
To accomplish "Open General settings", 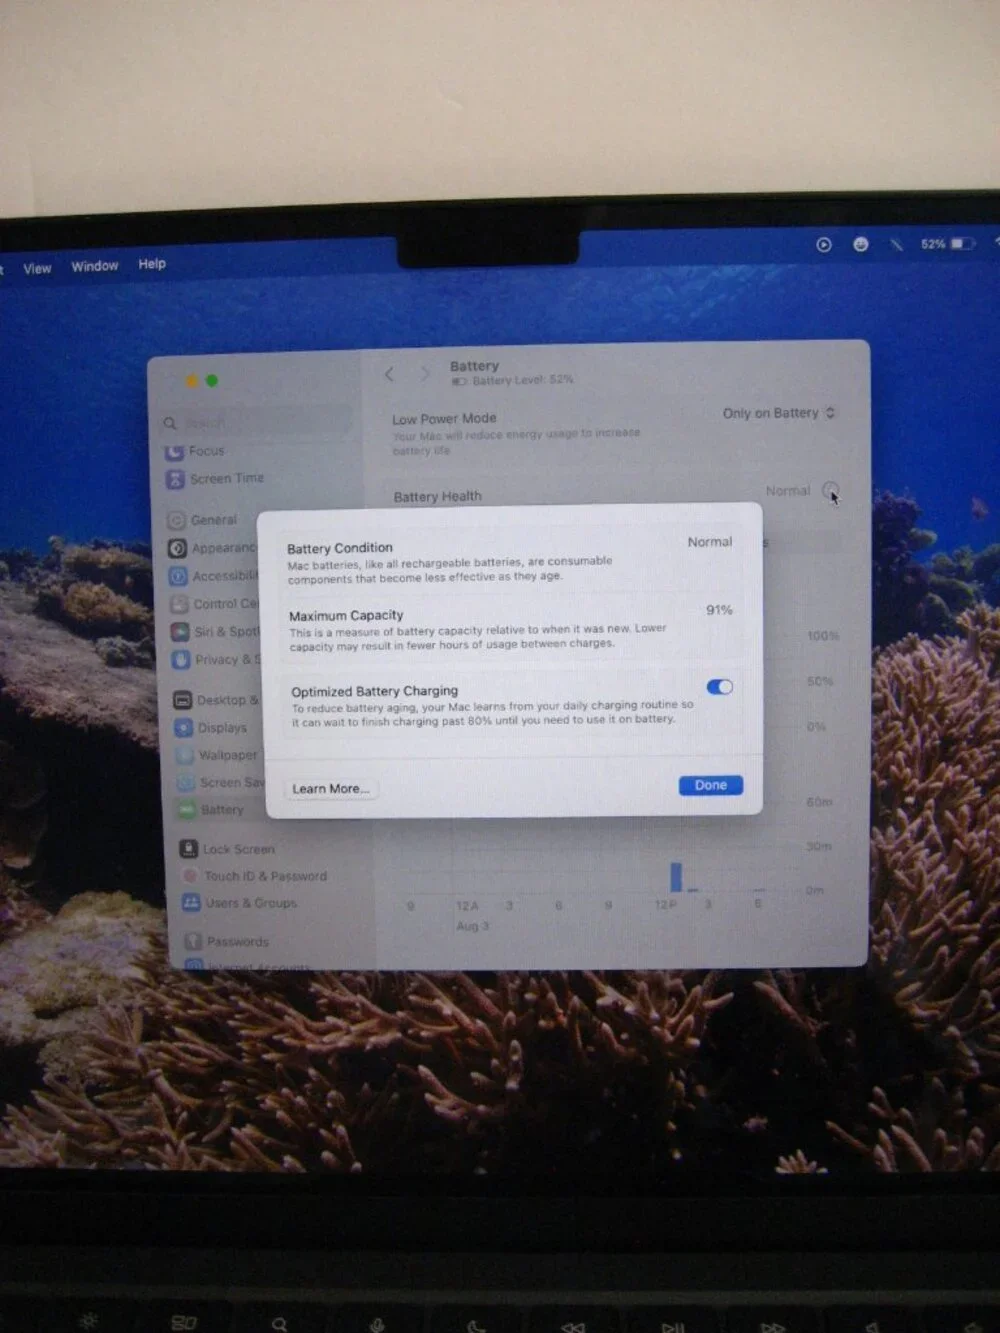I will (x=202, y=520).
